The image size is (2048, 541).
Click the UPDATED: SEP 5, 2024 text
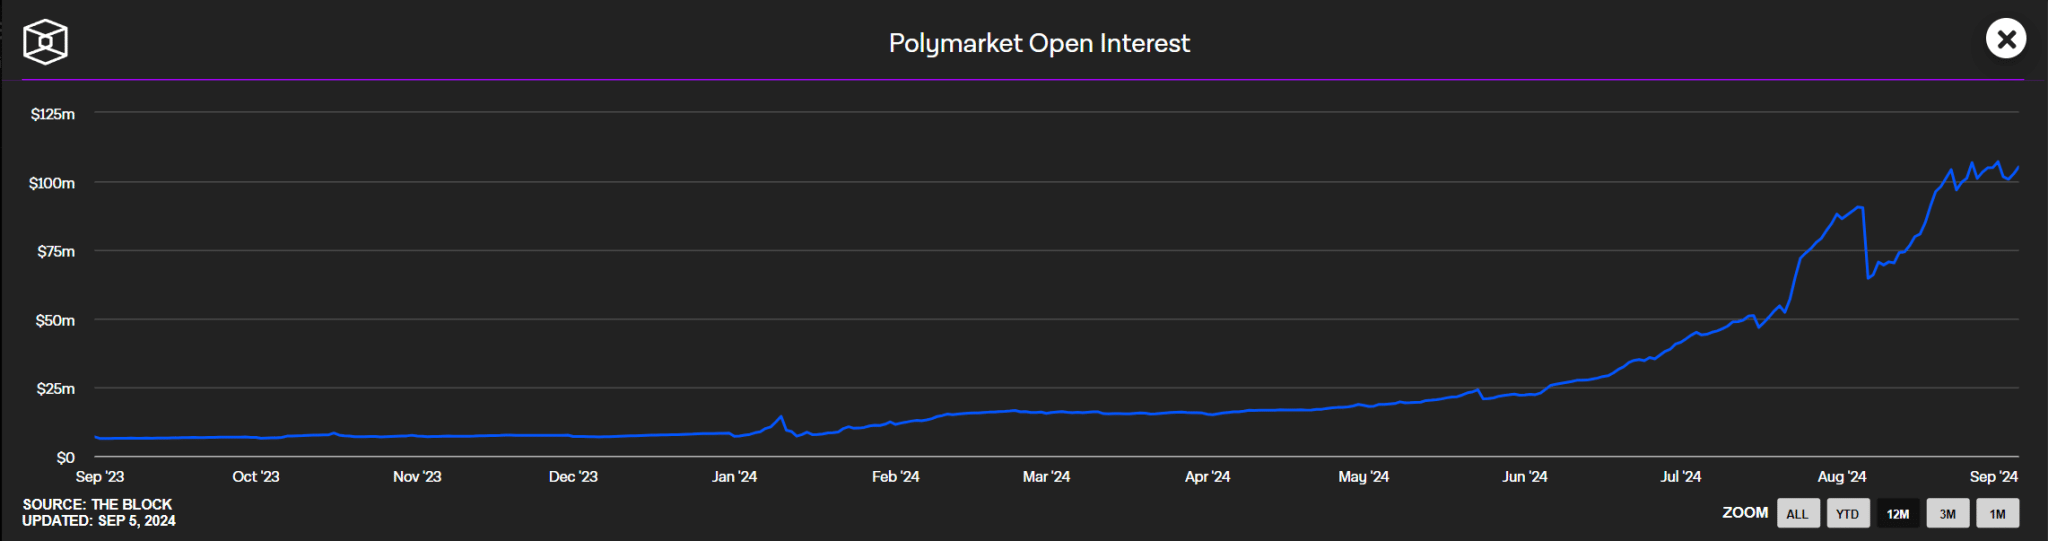pyautogui.click(x=98, y=520)
